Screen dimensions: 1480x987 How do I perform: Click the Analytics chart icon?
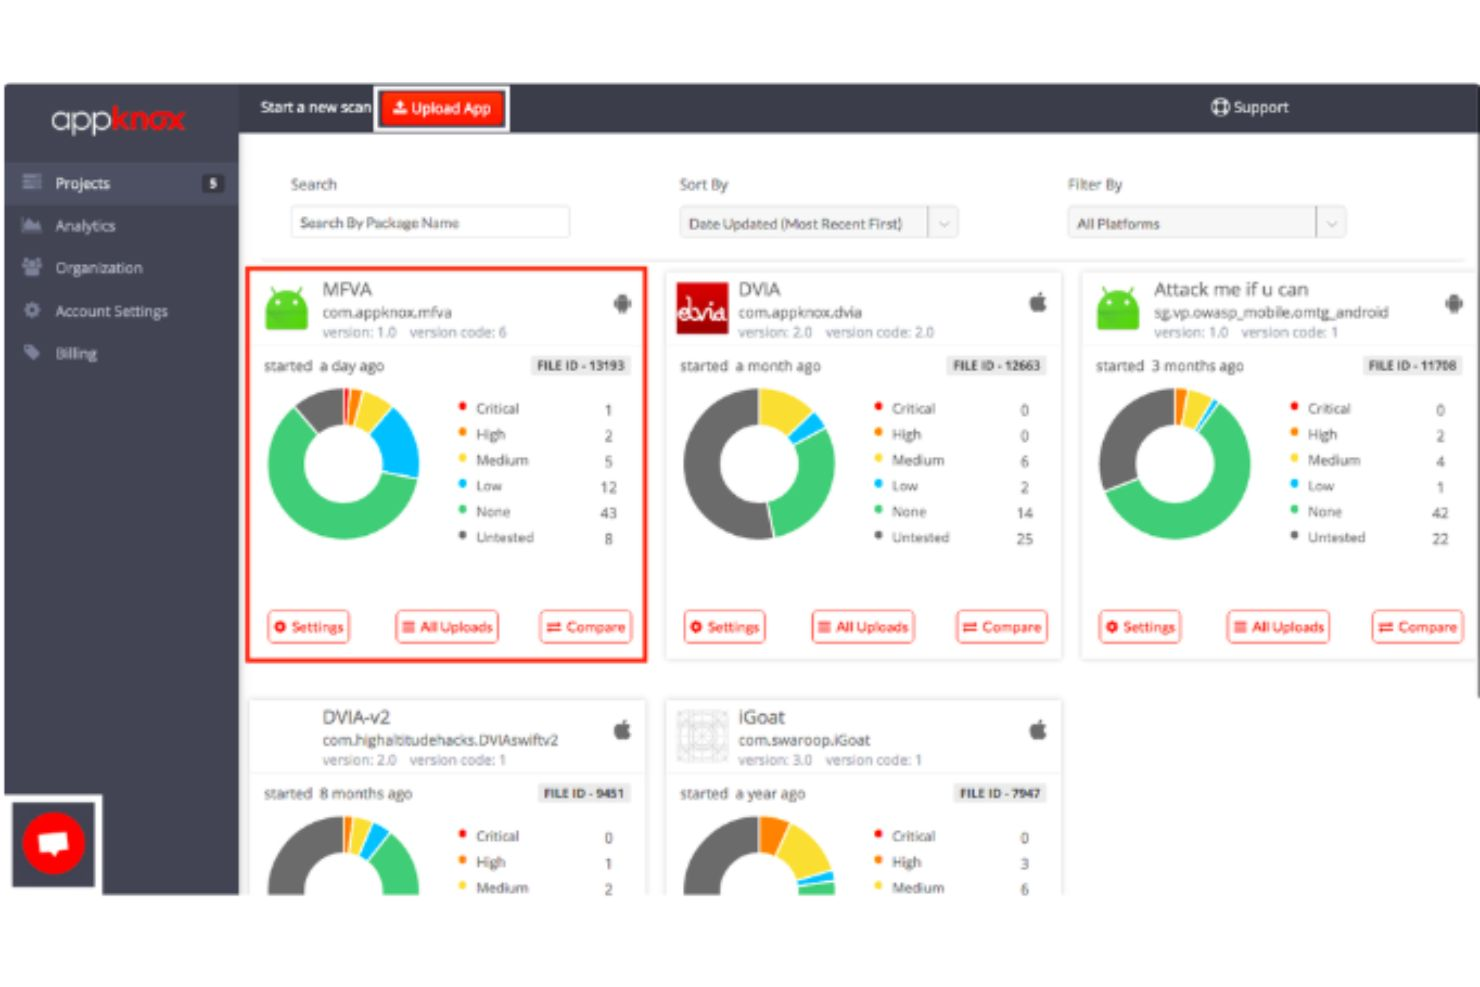pos(32,225)
